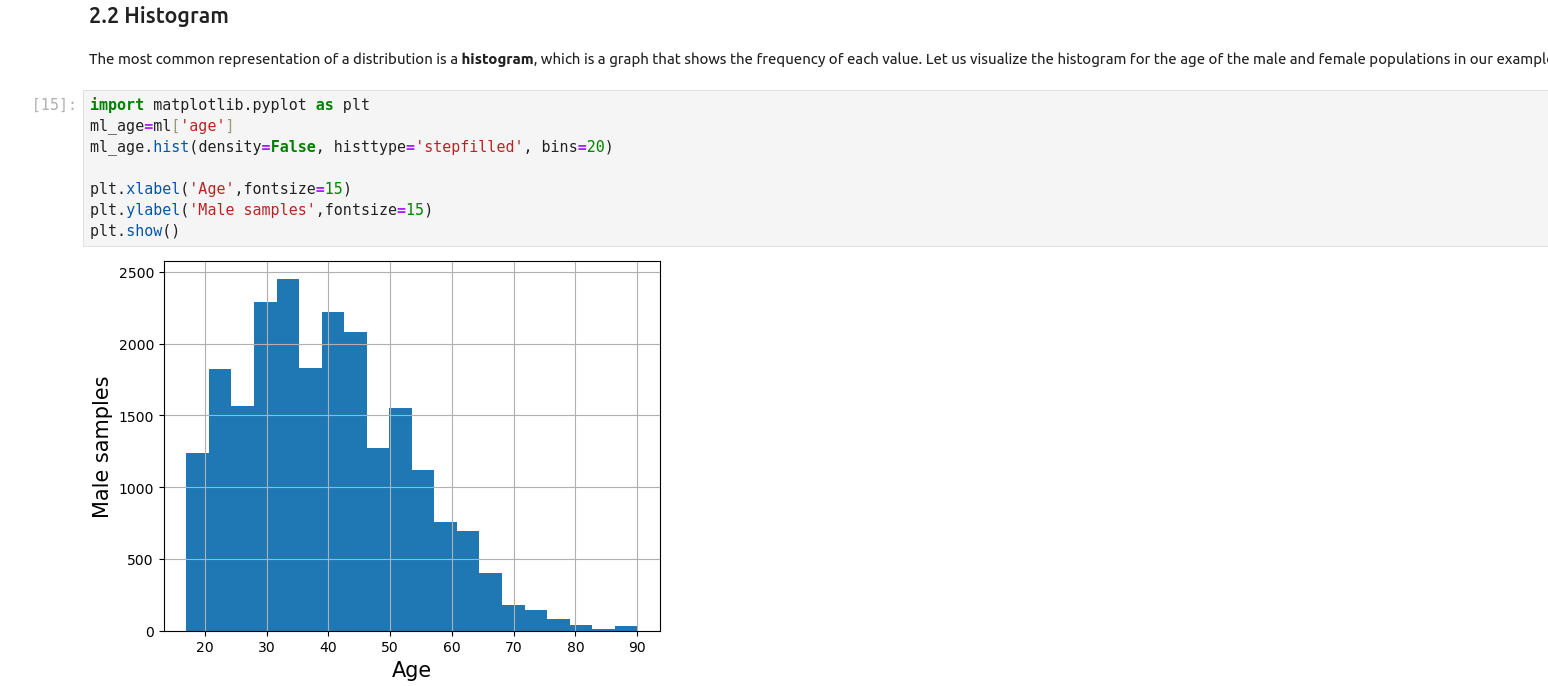Select the cell prompt number [15]

[x=54, y=105]
